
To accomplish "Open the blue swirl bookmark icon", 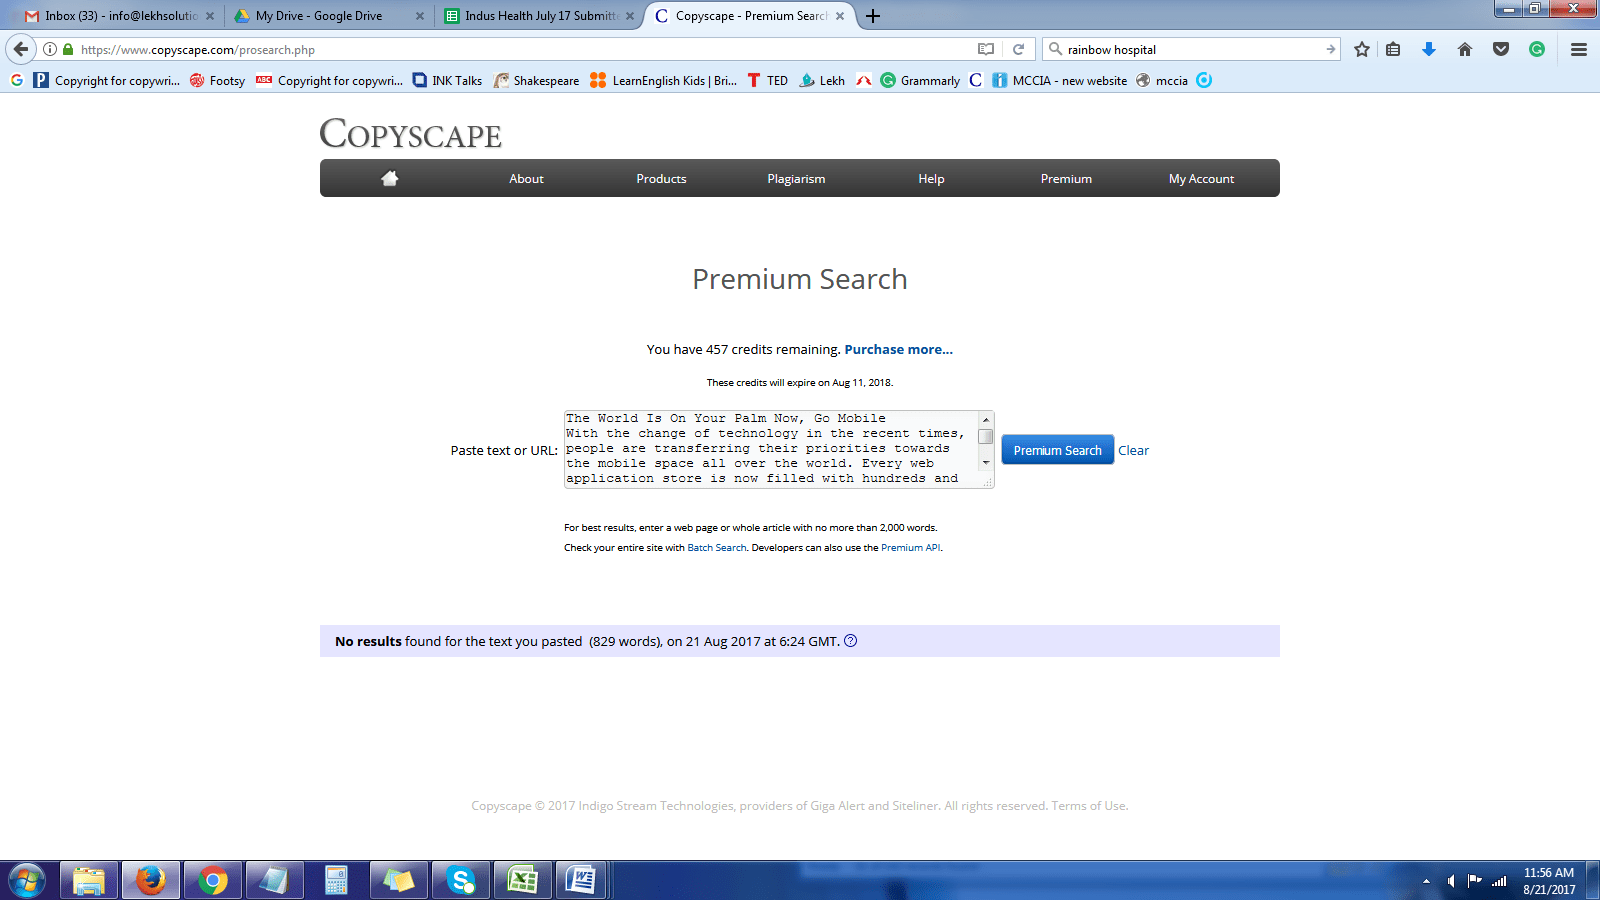I will point(1204,80).
